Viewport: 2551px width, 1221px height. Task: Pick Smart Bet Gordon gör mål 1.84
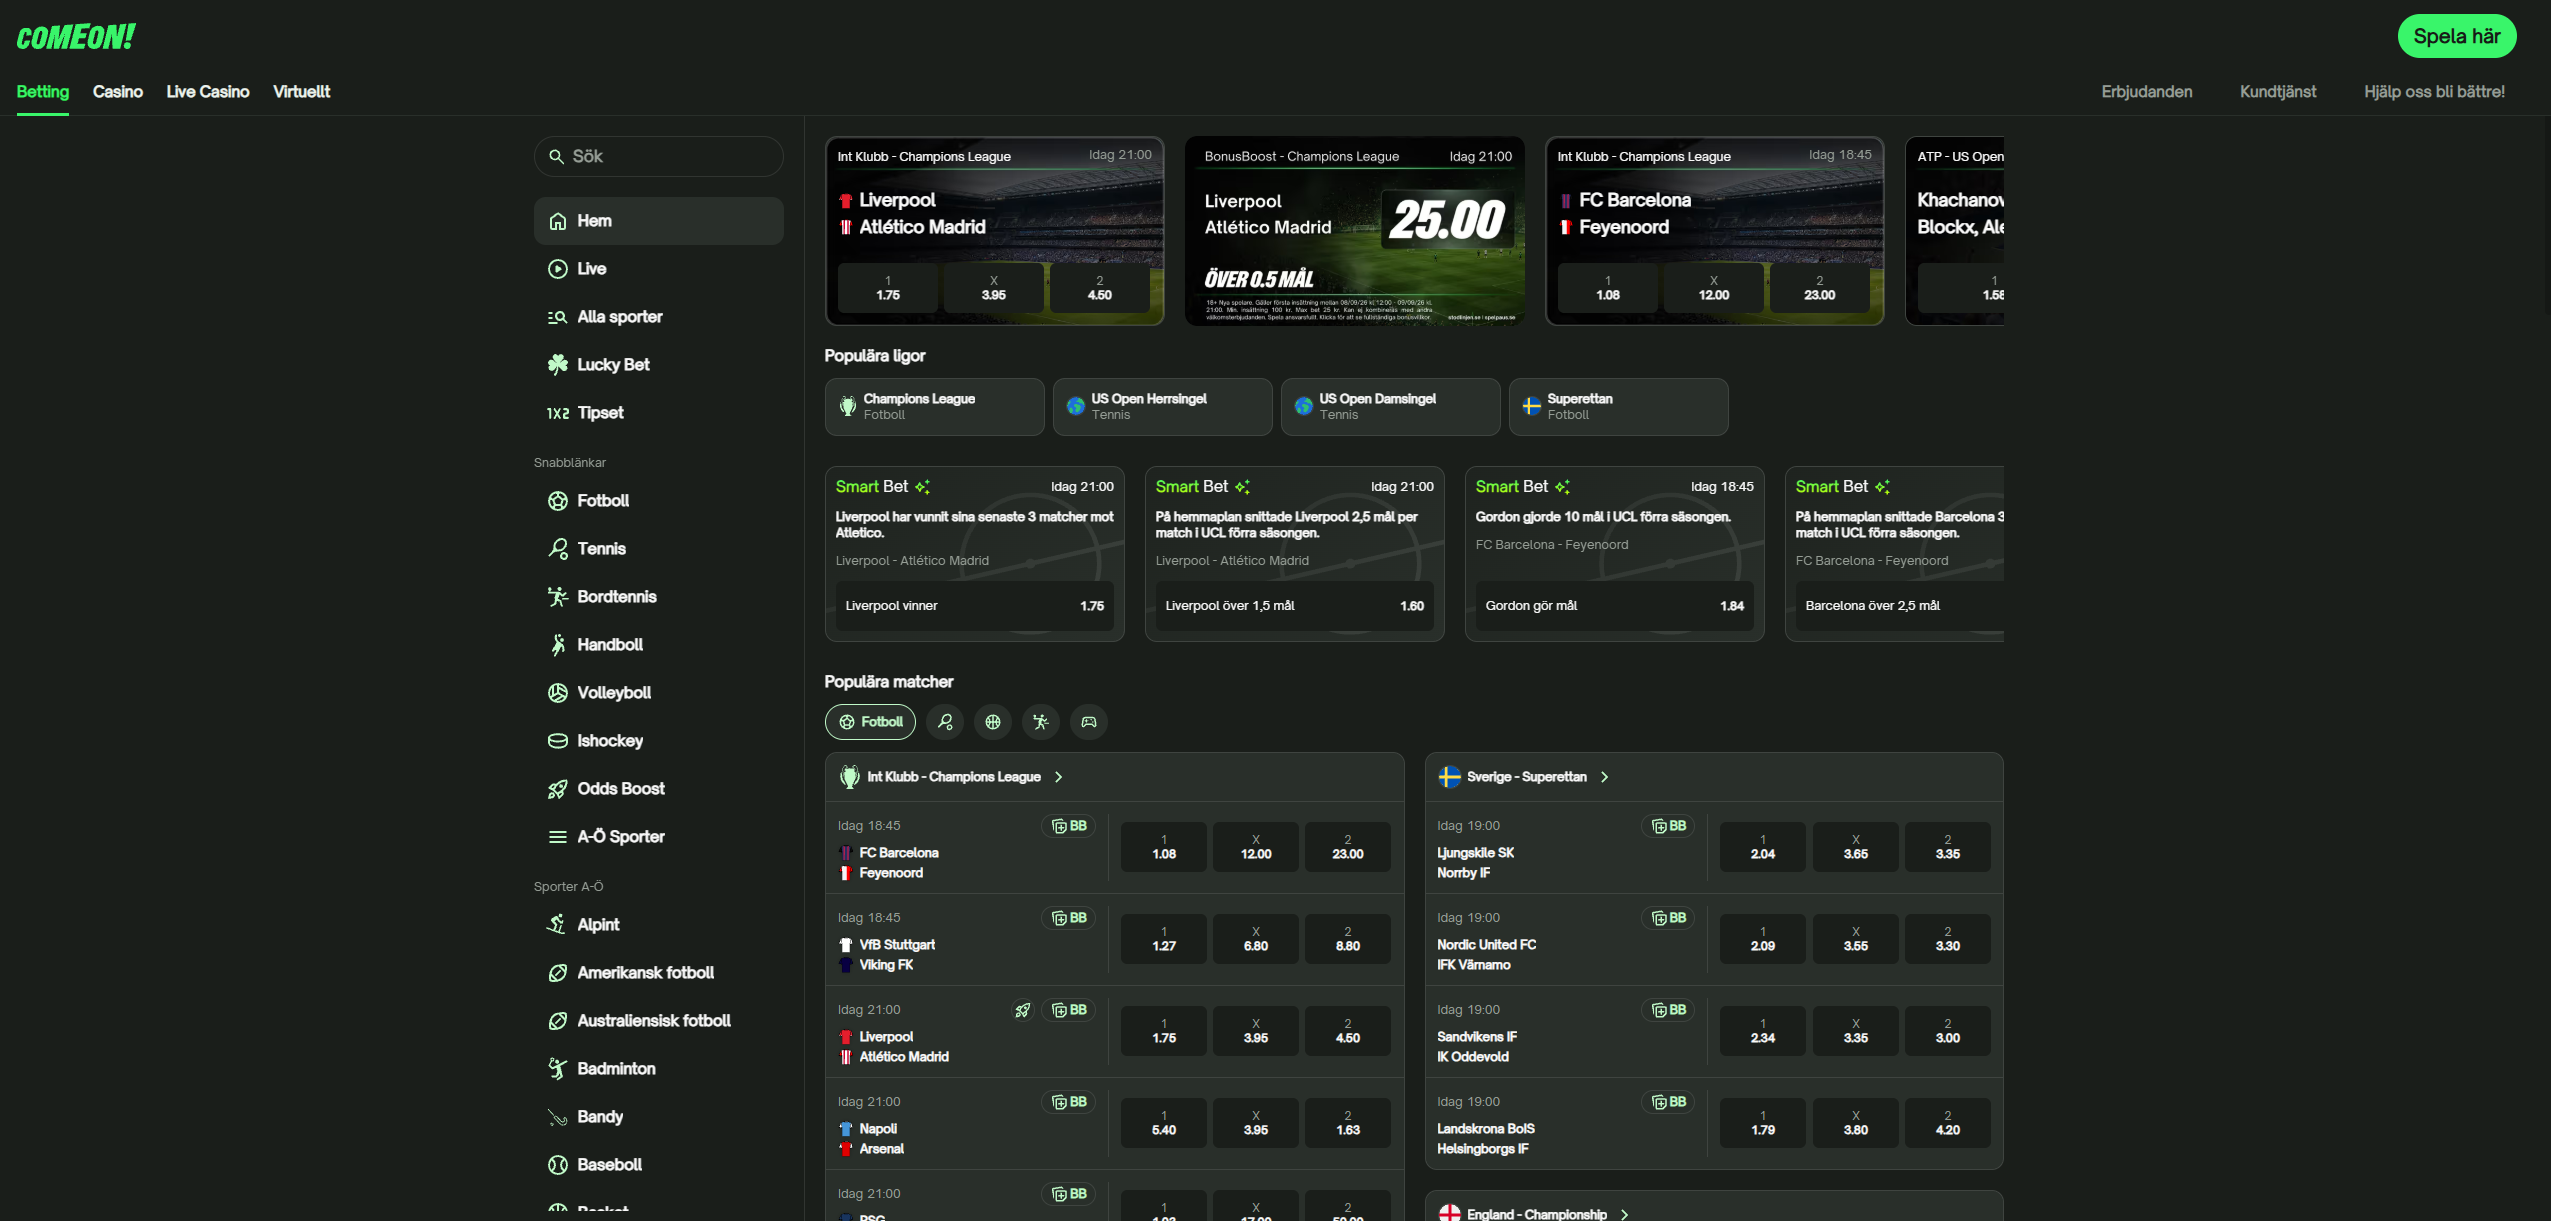pos(1615,606)
